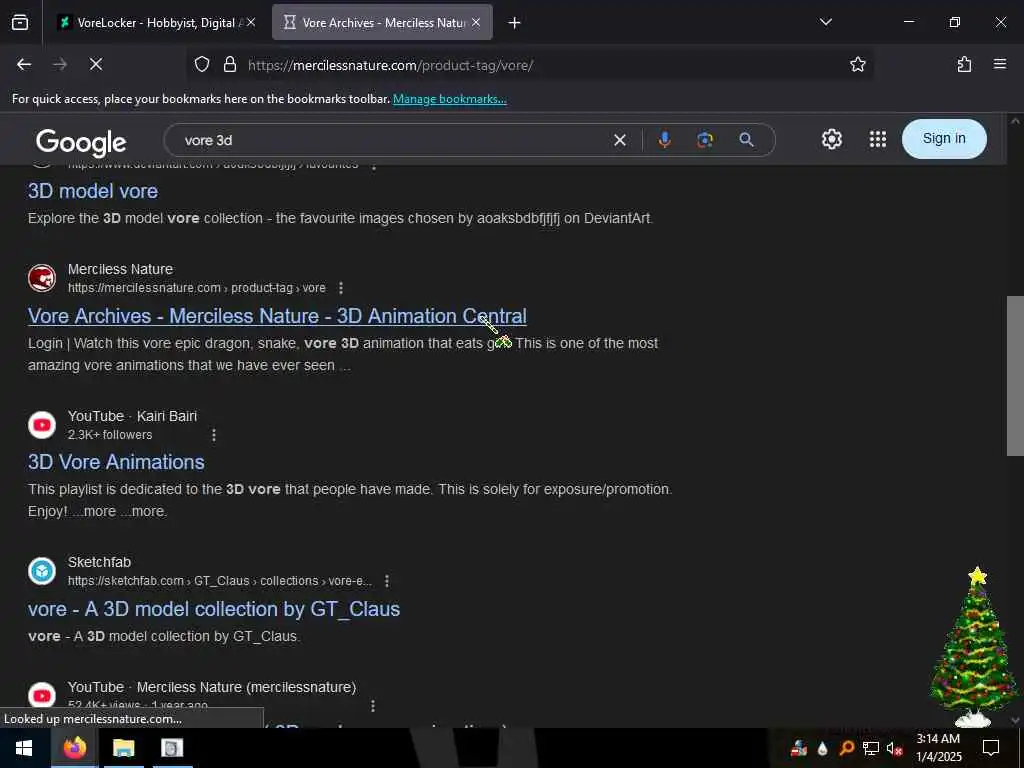Open Vore Archives Merciless Nature result
The width and height of the screenshot is (1024, 768).
277,316
